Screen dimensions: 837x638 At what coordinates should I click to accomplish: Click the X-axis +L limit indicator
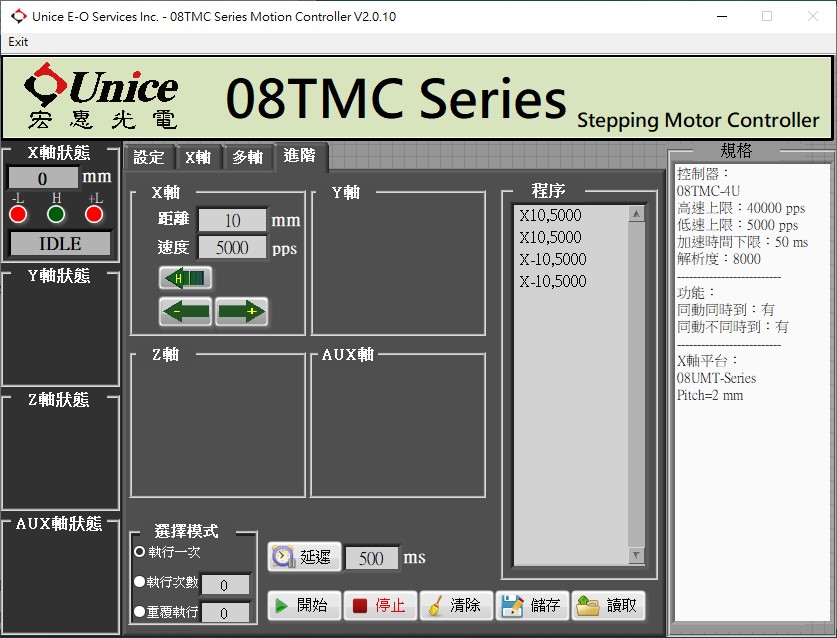94,215
